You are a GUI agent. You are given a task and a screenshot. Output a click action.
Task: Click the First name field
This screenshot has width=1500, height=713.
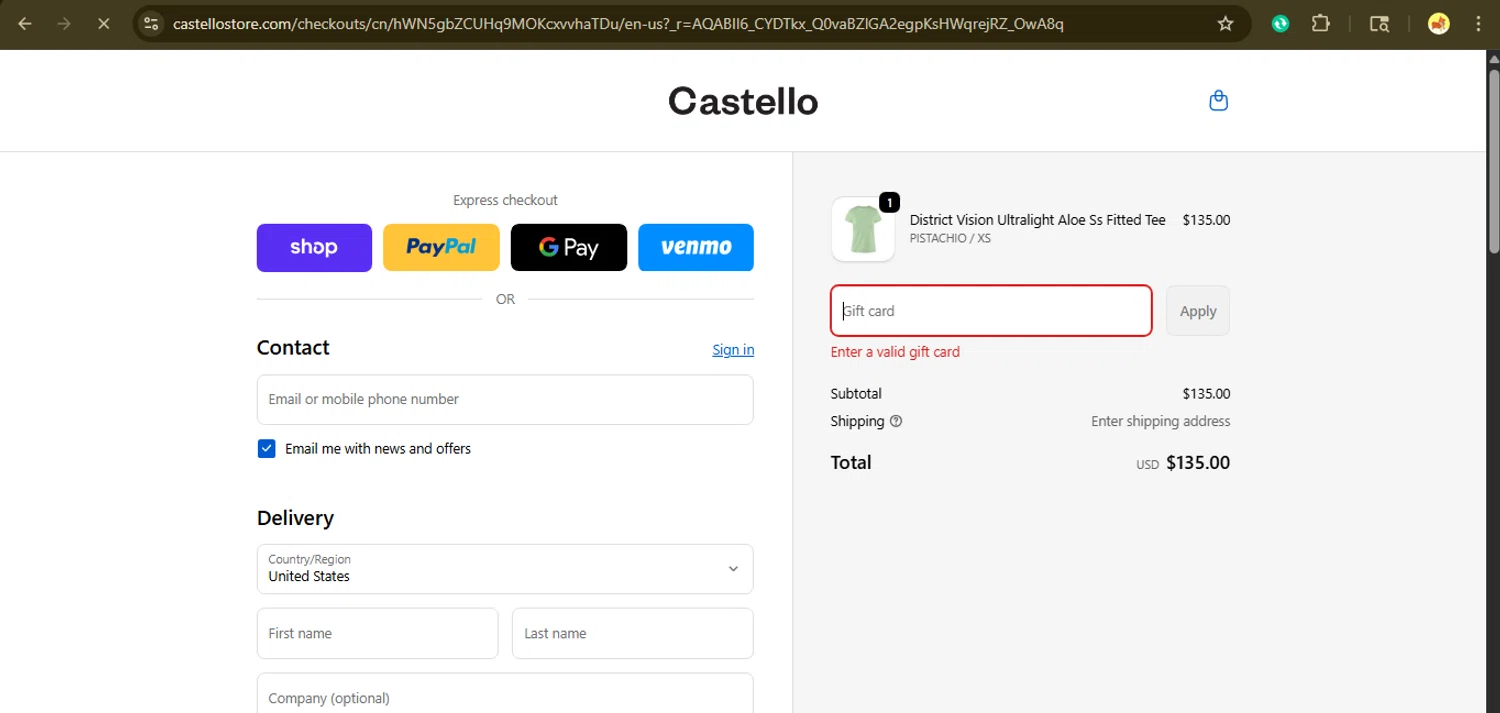point(377,633)
